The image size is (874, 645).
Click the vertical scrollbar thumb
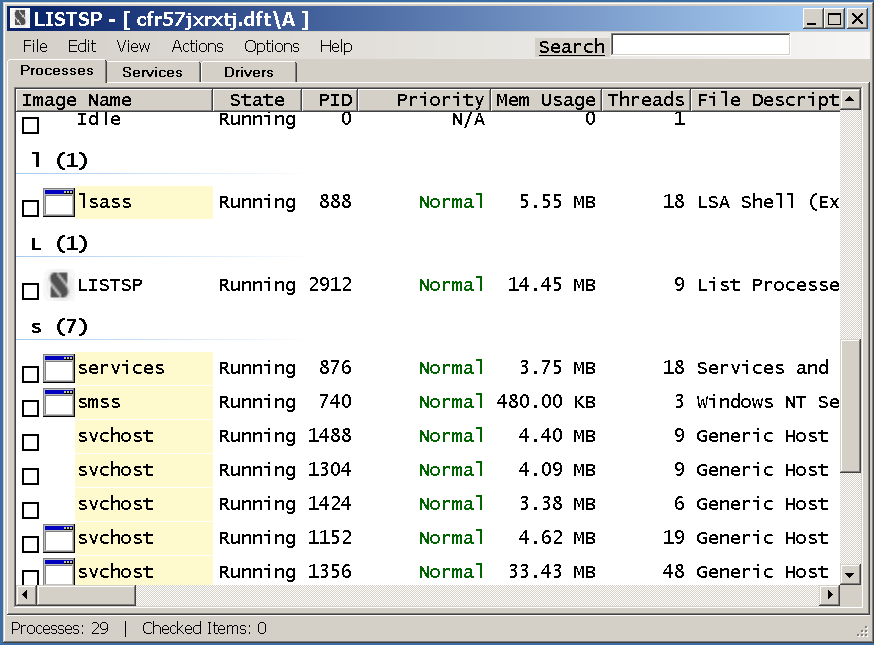pyautogui.click(x=849, y=405)
